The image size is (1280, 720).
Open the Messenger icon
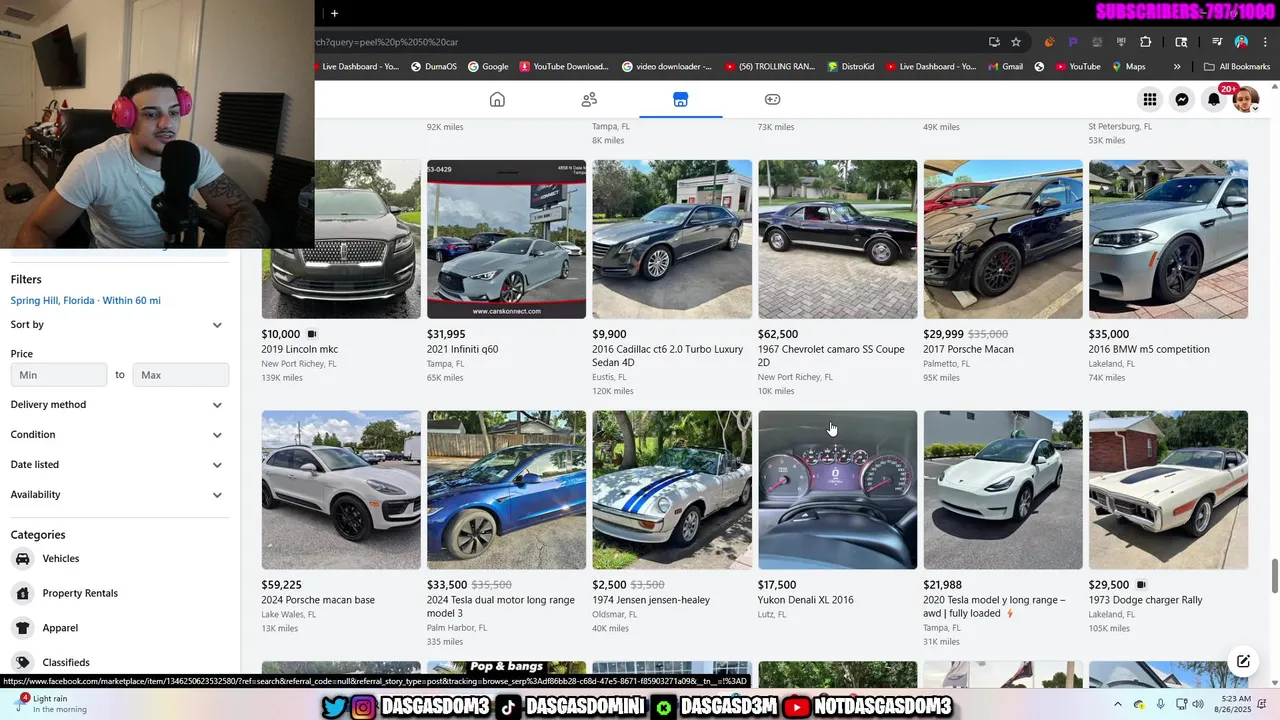(x=1182, y=99)
